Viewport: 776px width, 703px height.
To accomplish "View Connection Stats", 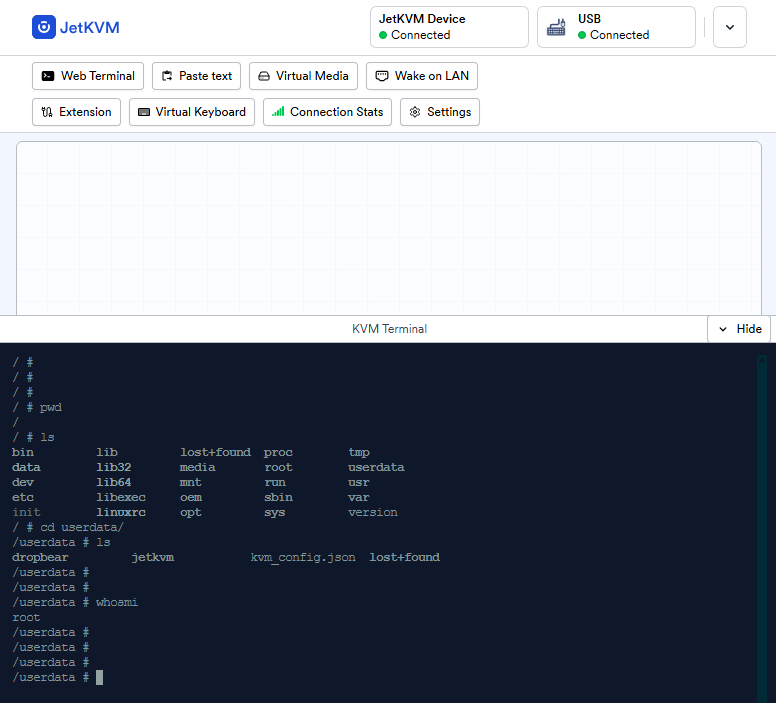I will (x=327, y=112).
